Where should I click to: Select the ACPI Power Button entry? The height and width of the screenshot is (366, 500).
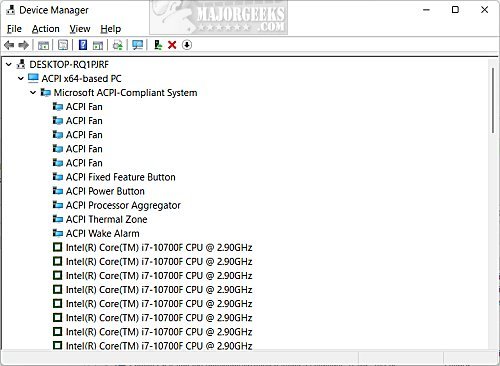pos(105,191)
